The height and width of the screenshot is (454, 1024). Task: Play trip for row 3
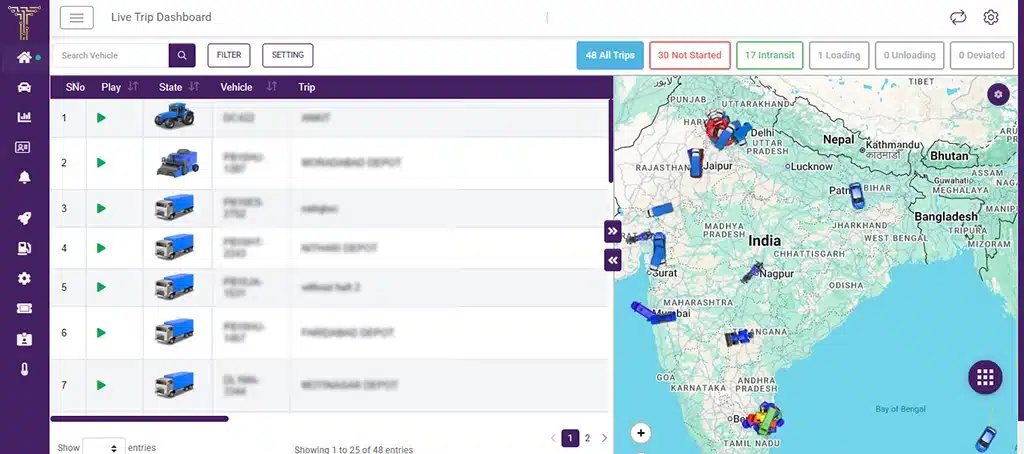(101, 208)
